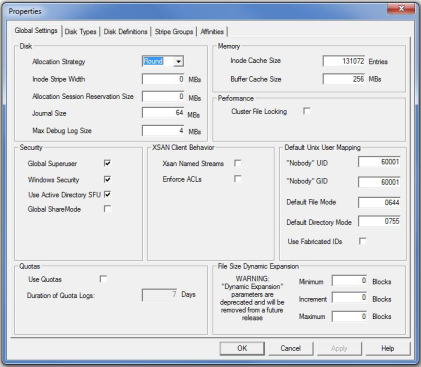Focus the Default File Mode field
The height and width of the screenshot is (367, 421).
pos(379,202)
